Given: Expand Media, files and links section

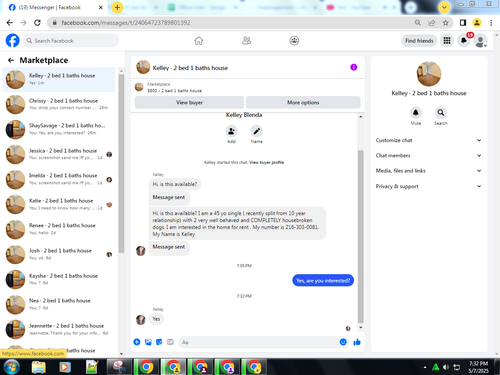Looking at the screenshot, I should pos(429,171).
